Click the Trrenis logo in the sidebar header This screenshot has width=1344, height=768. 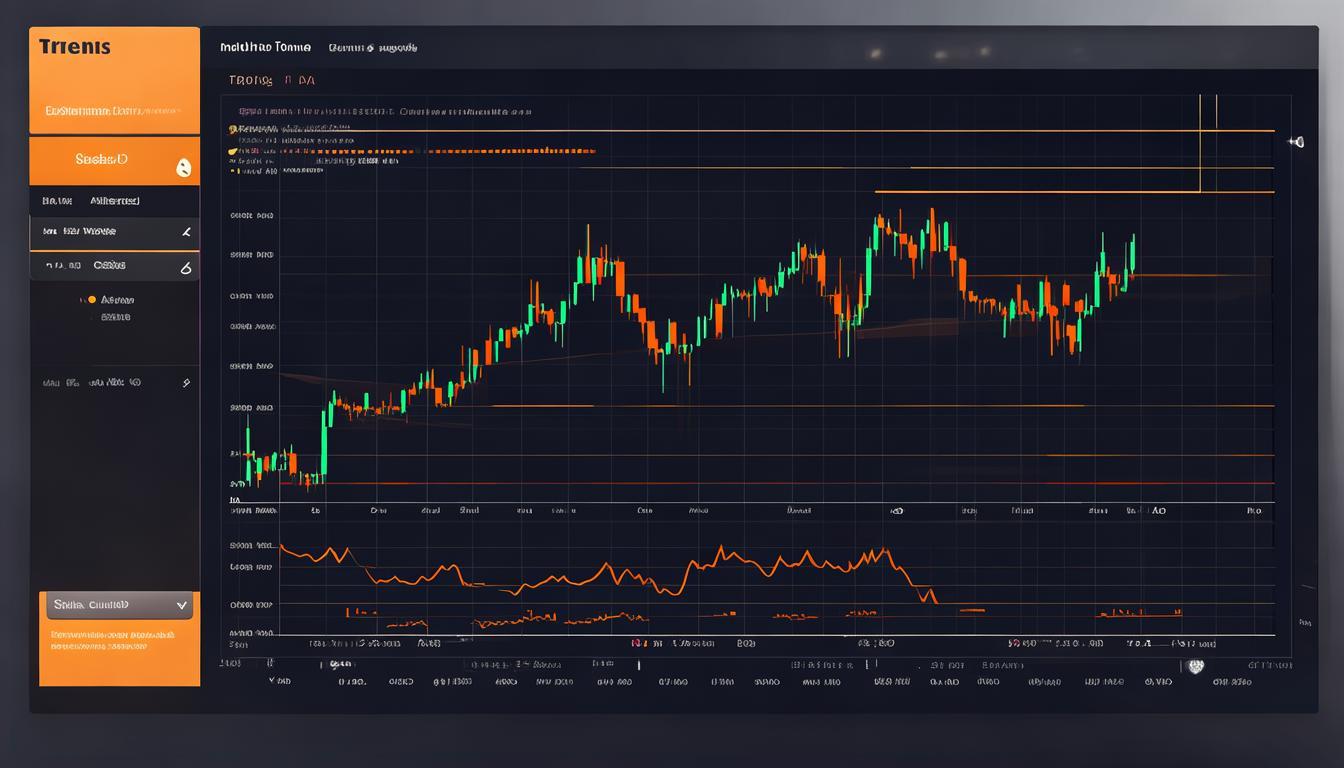(x=75, y=48)
